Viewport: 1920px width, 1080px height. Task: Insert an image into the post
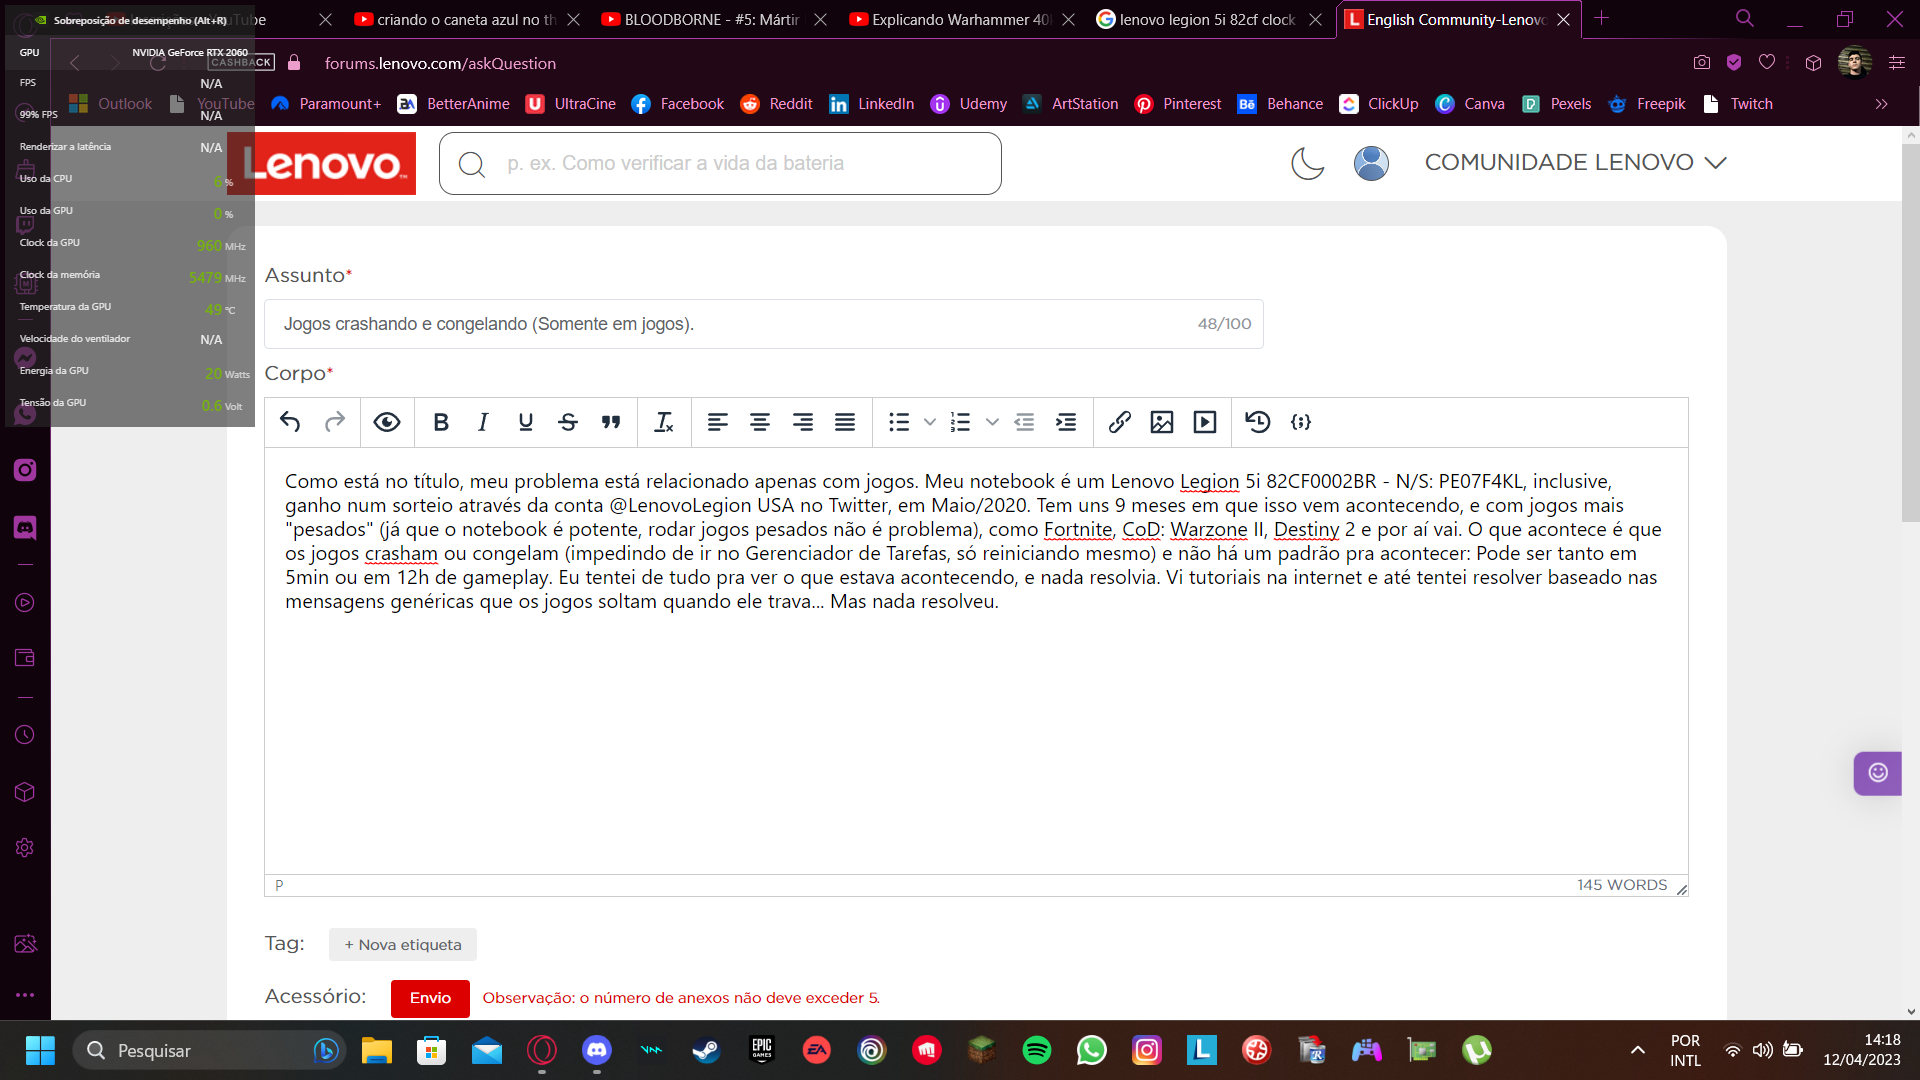[x=1162, y=422]
